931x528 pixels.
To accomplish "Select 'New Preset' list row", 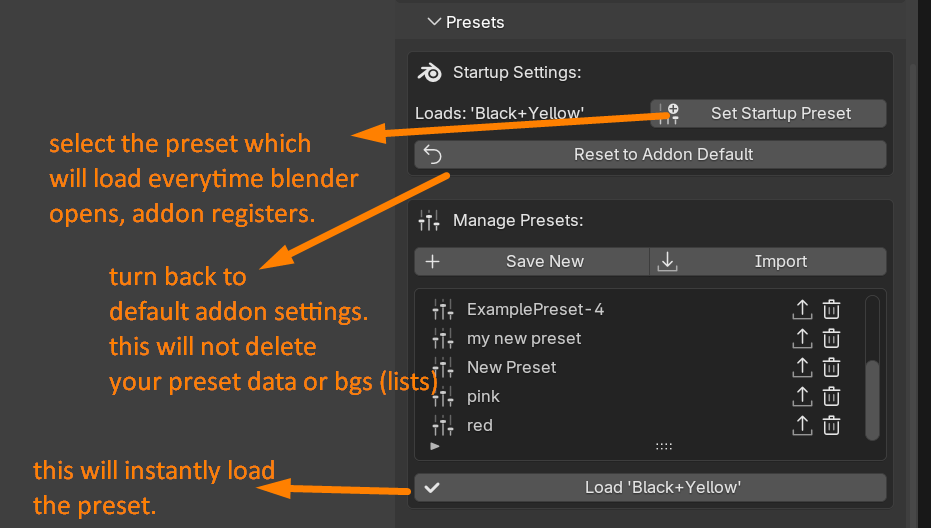I will pos(638,368).
